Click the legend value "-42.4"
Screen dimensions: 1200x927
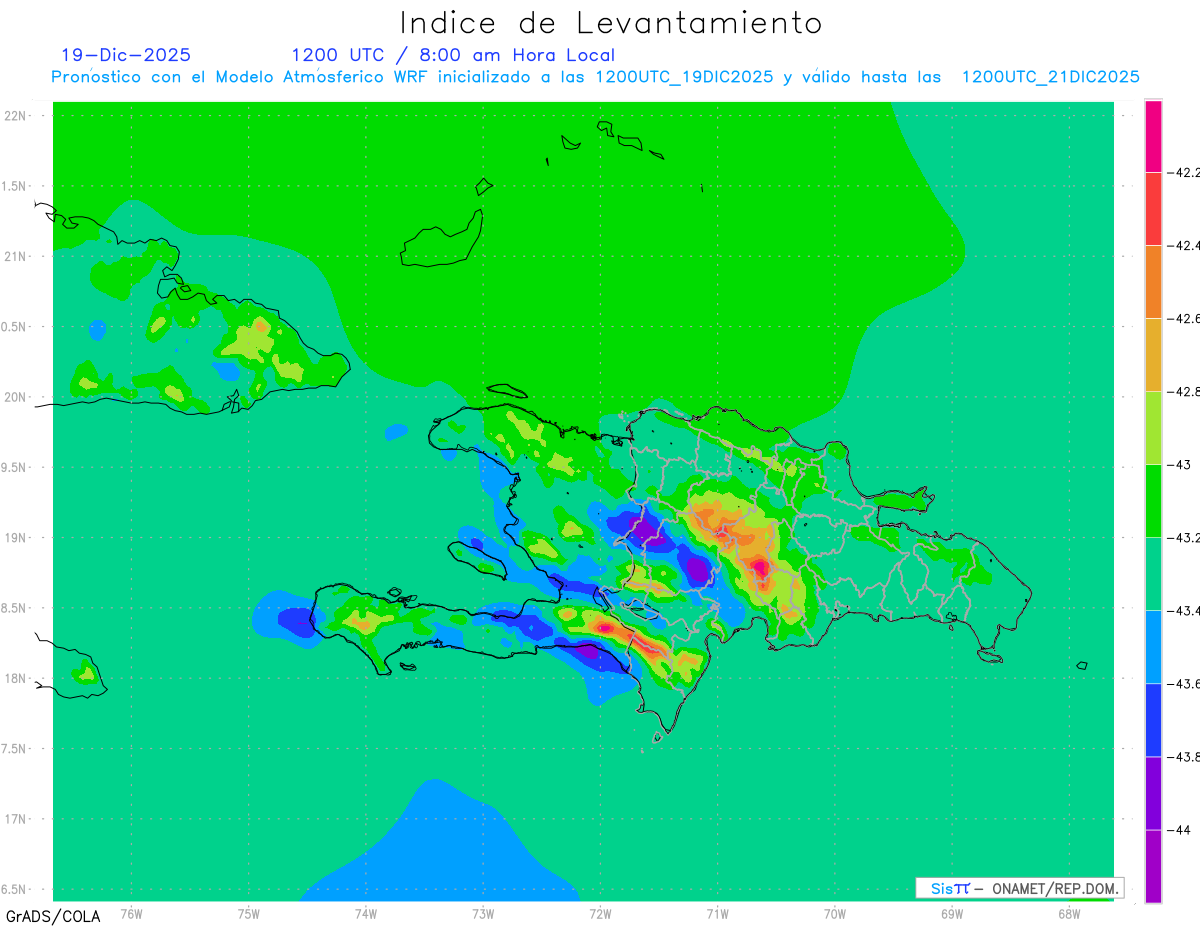point(1186,245)
